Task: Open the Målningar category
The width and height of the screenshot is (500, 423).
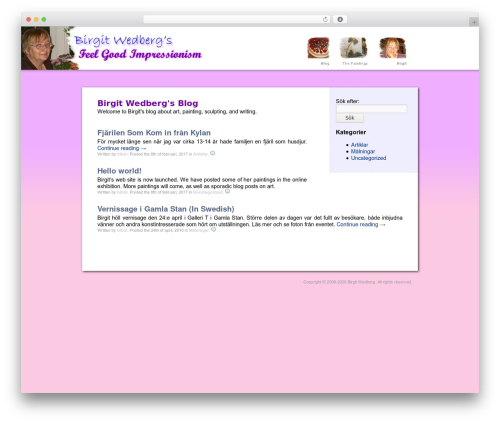Action: [x=363, y=151]
